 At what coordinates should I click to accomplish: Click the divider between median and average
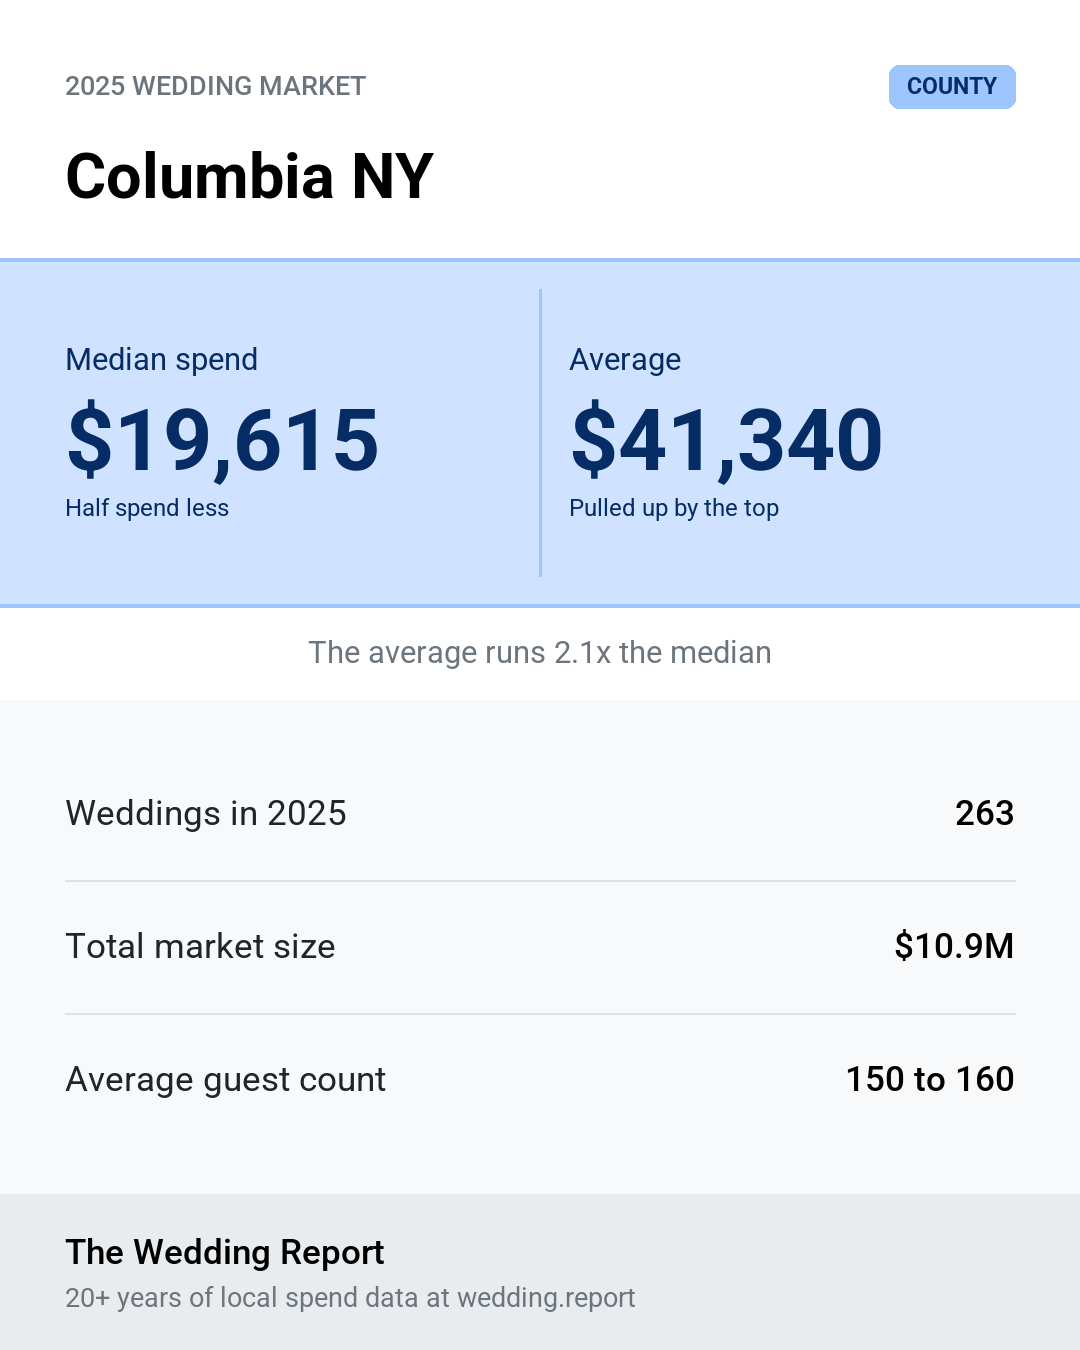coord(540,433)
